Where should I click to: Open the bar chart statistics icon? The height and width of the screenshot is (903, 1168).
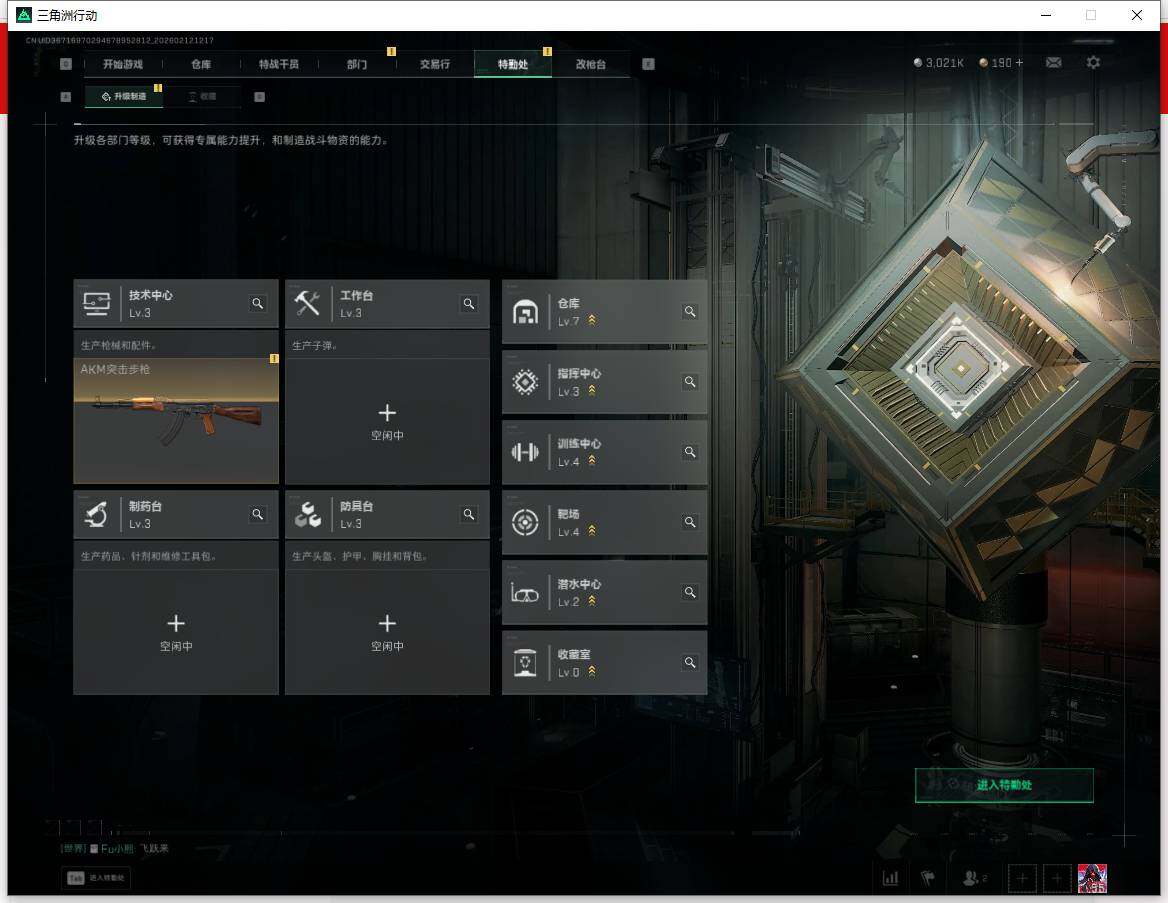890,878
